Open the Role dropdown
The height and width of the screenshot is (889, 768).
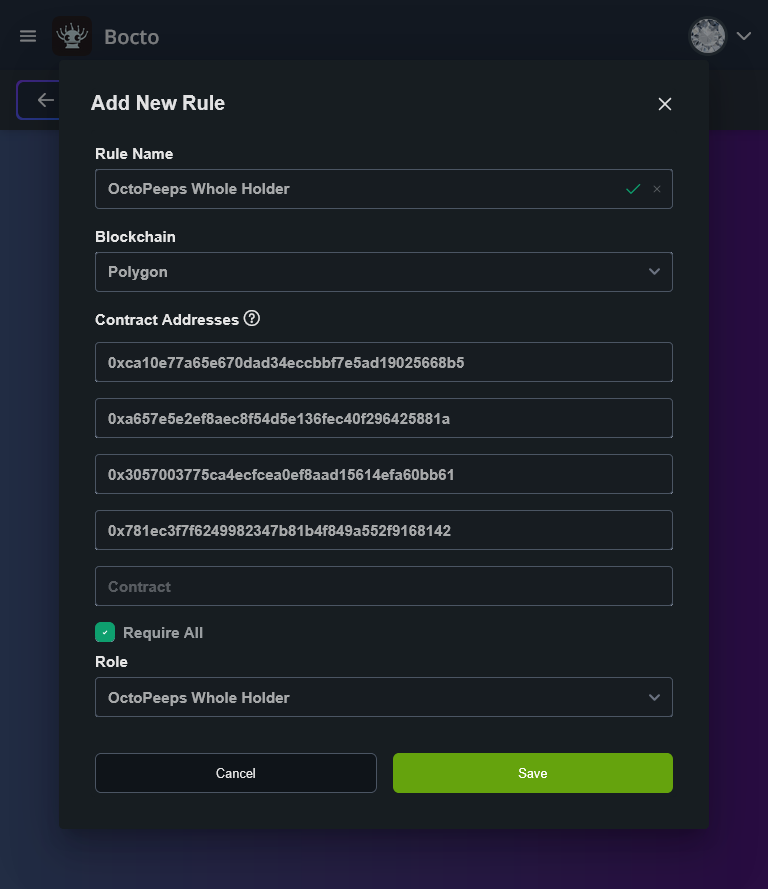point(383,697)
